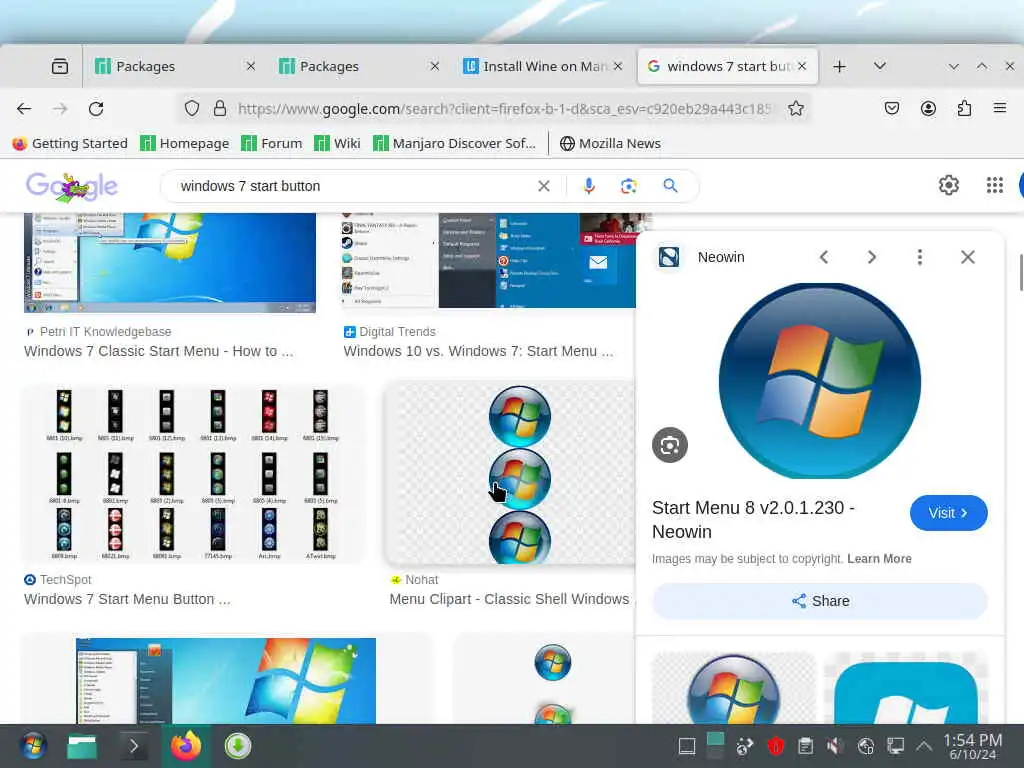Expand the list all tabs chevron
The height and width of the screenshot is (768, 1024).
[x=880, y=66]
